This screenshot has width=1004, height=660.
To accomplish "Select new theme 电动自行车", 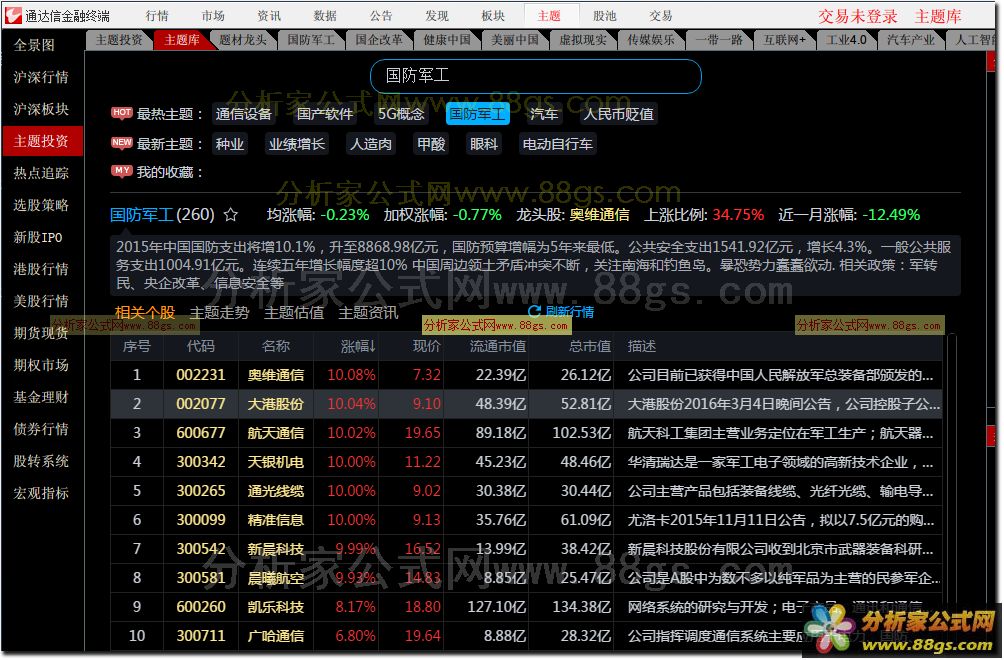I will click(557, 144).
